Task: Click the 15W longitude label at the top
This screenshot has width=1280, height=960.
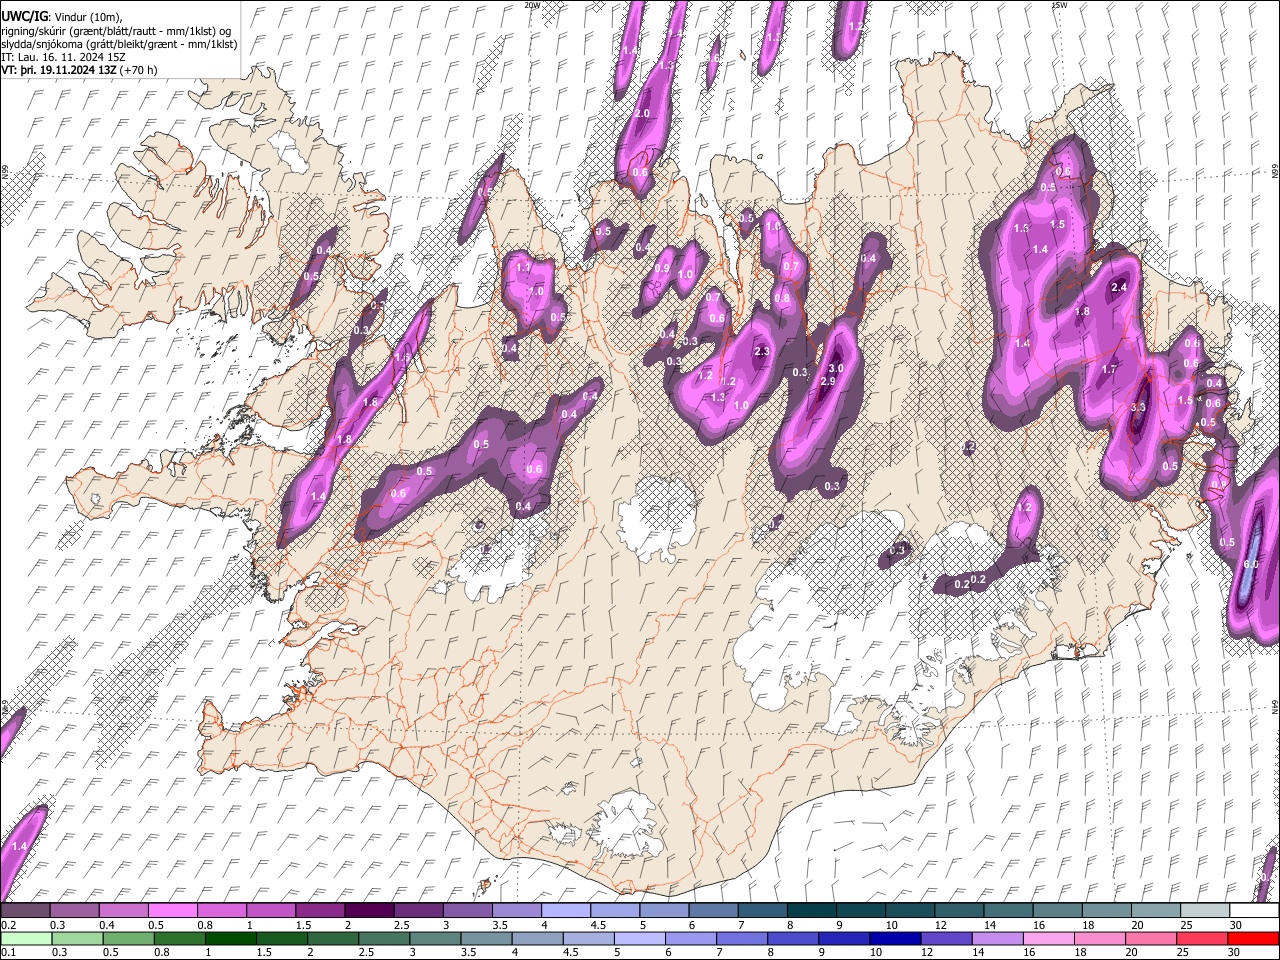Action: 1059,5
